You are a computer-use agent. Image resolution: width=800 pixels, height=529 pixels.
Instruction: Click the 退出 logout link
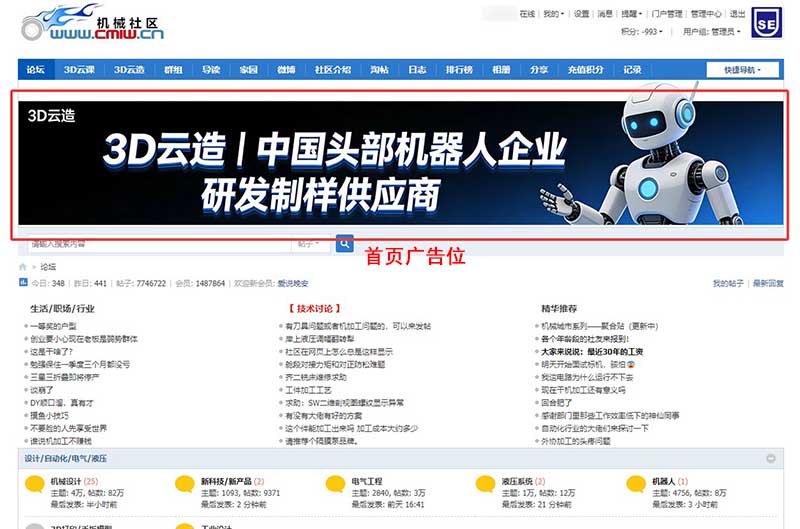click(x=737, y=14)
